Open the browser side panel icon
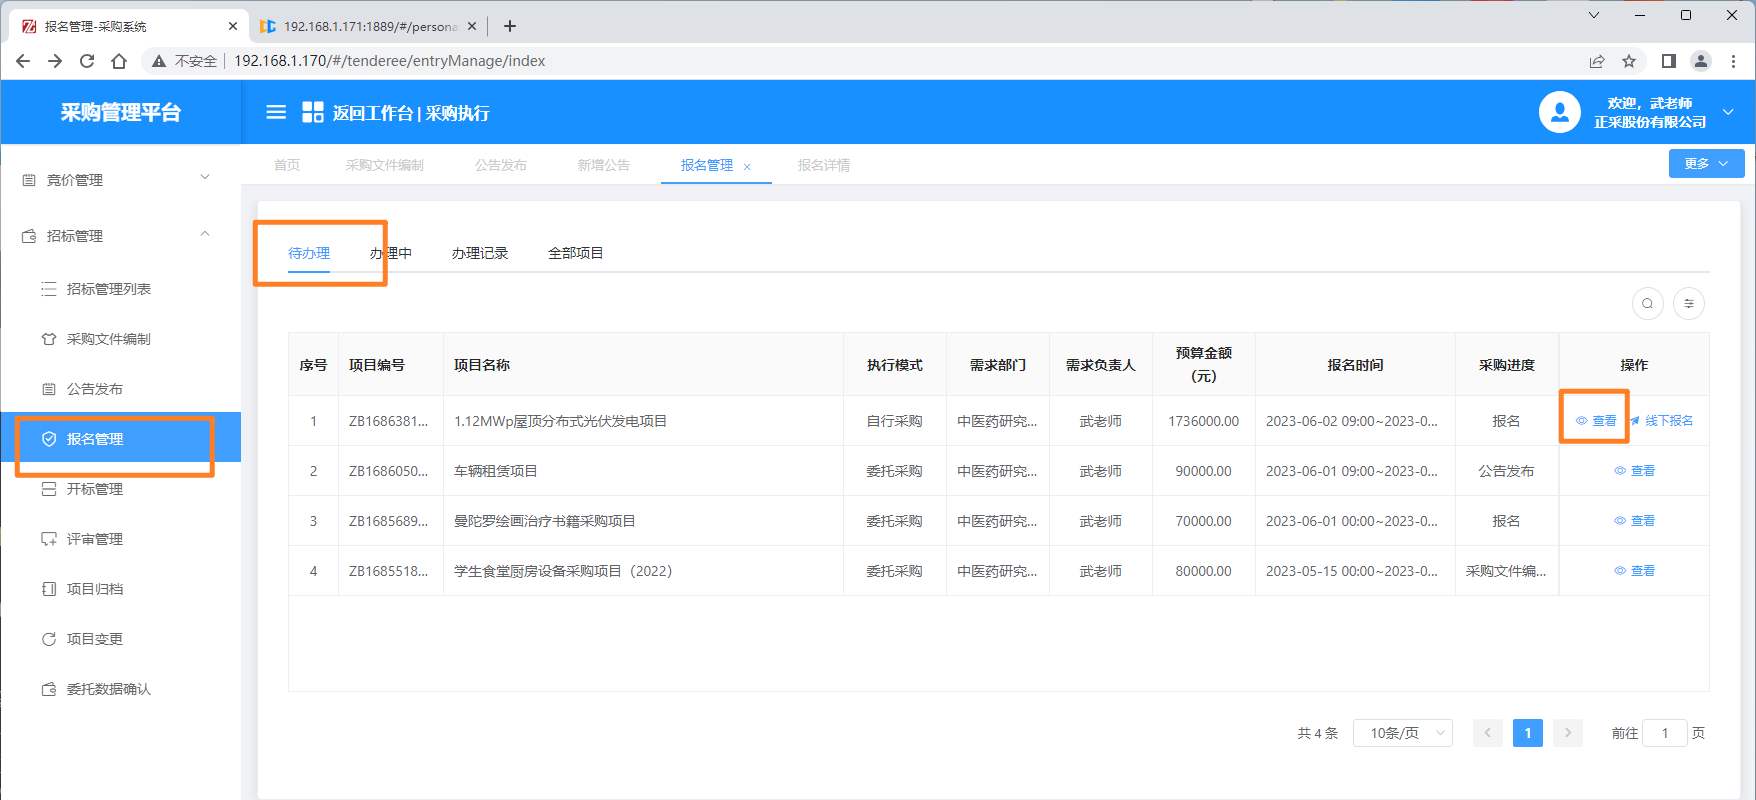The width and height of the screenshot is (1756, 800). coord(1668,61)
